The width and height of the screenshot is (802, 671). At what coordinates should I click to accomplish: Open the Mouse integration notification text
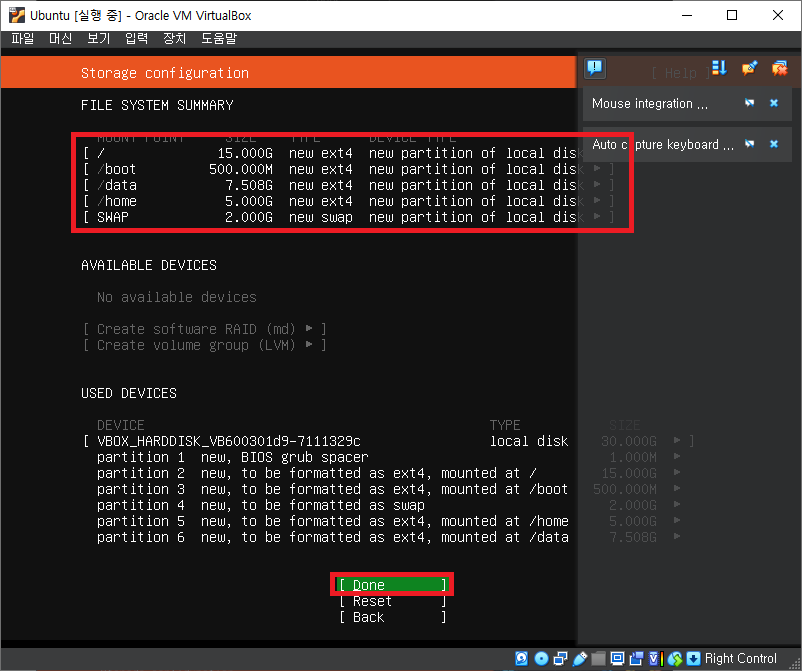[650, 103]
